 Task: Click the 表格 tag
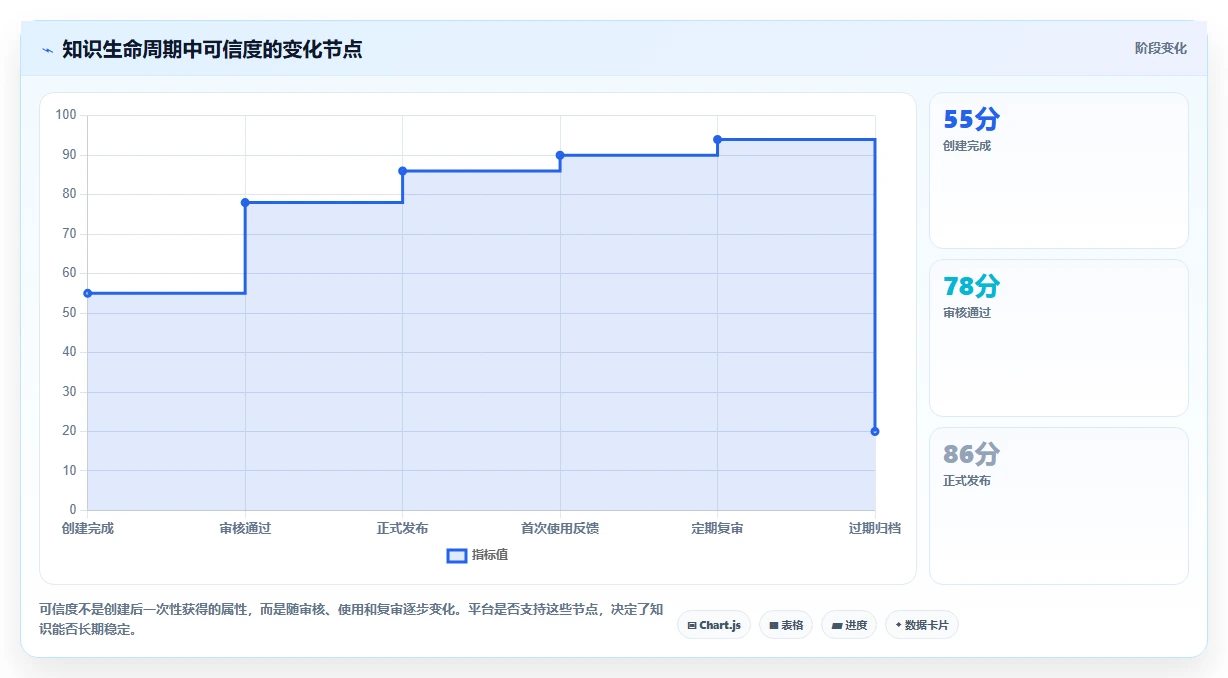(x=786, y=625)
